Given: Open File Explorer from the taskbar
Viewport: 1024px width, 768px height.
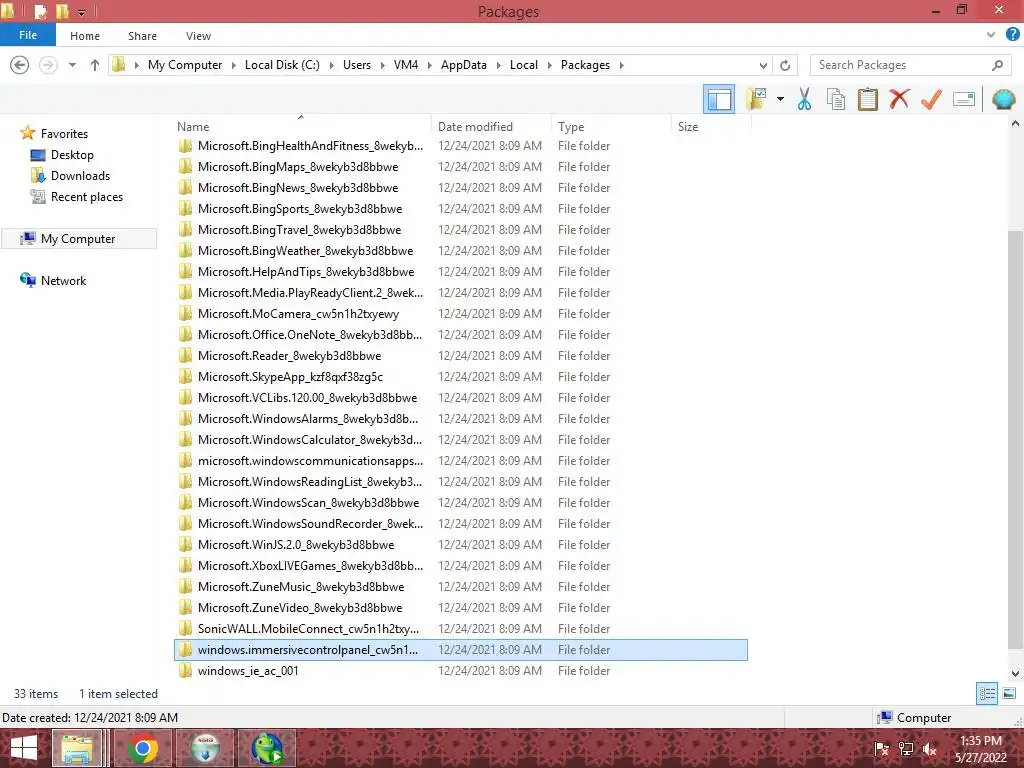Looking at the screenshot, I should 76,748.
